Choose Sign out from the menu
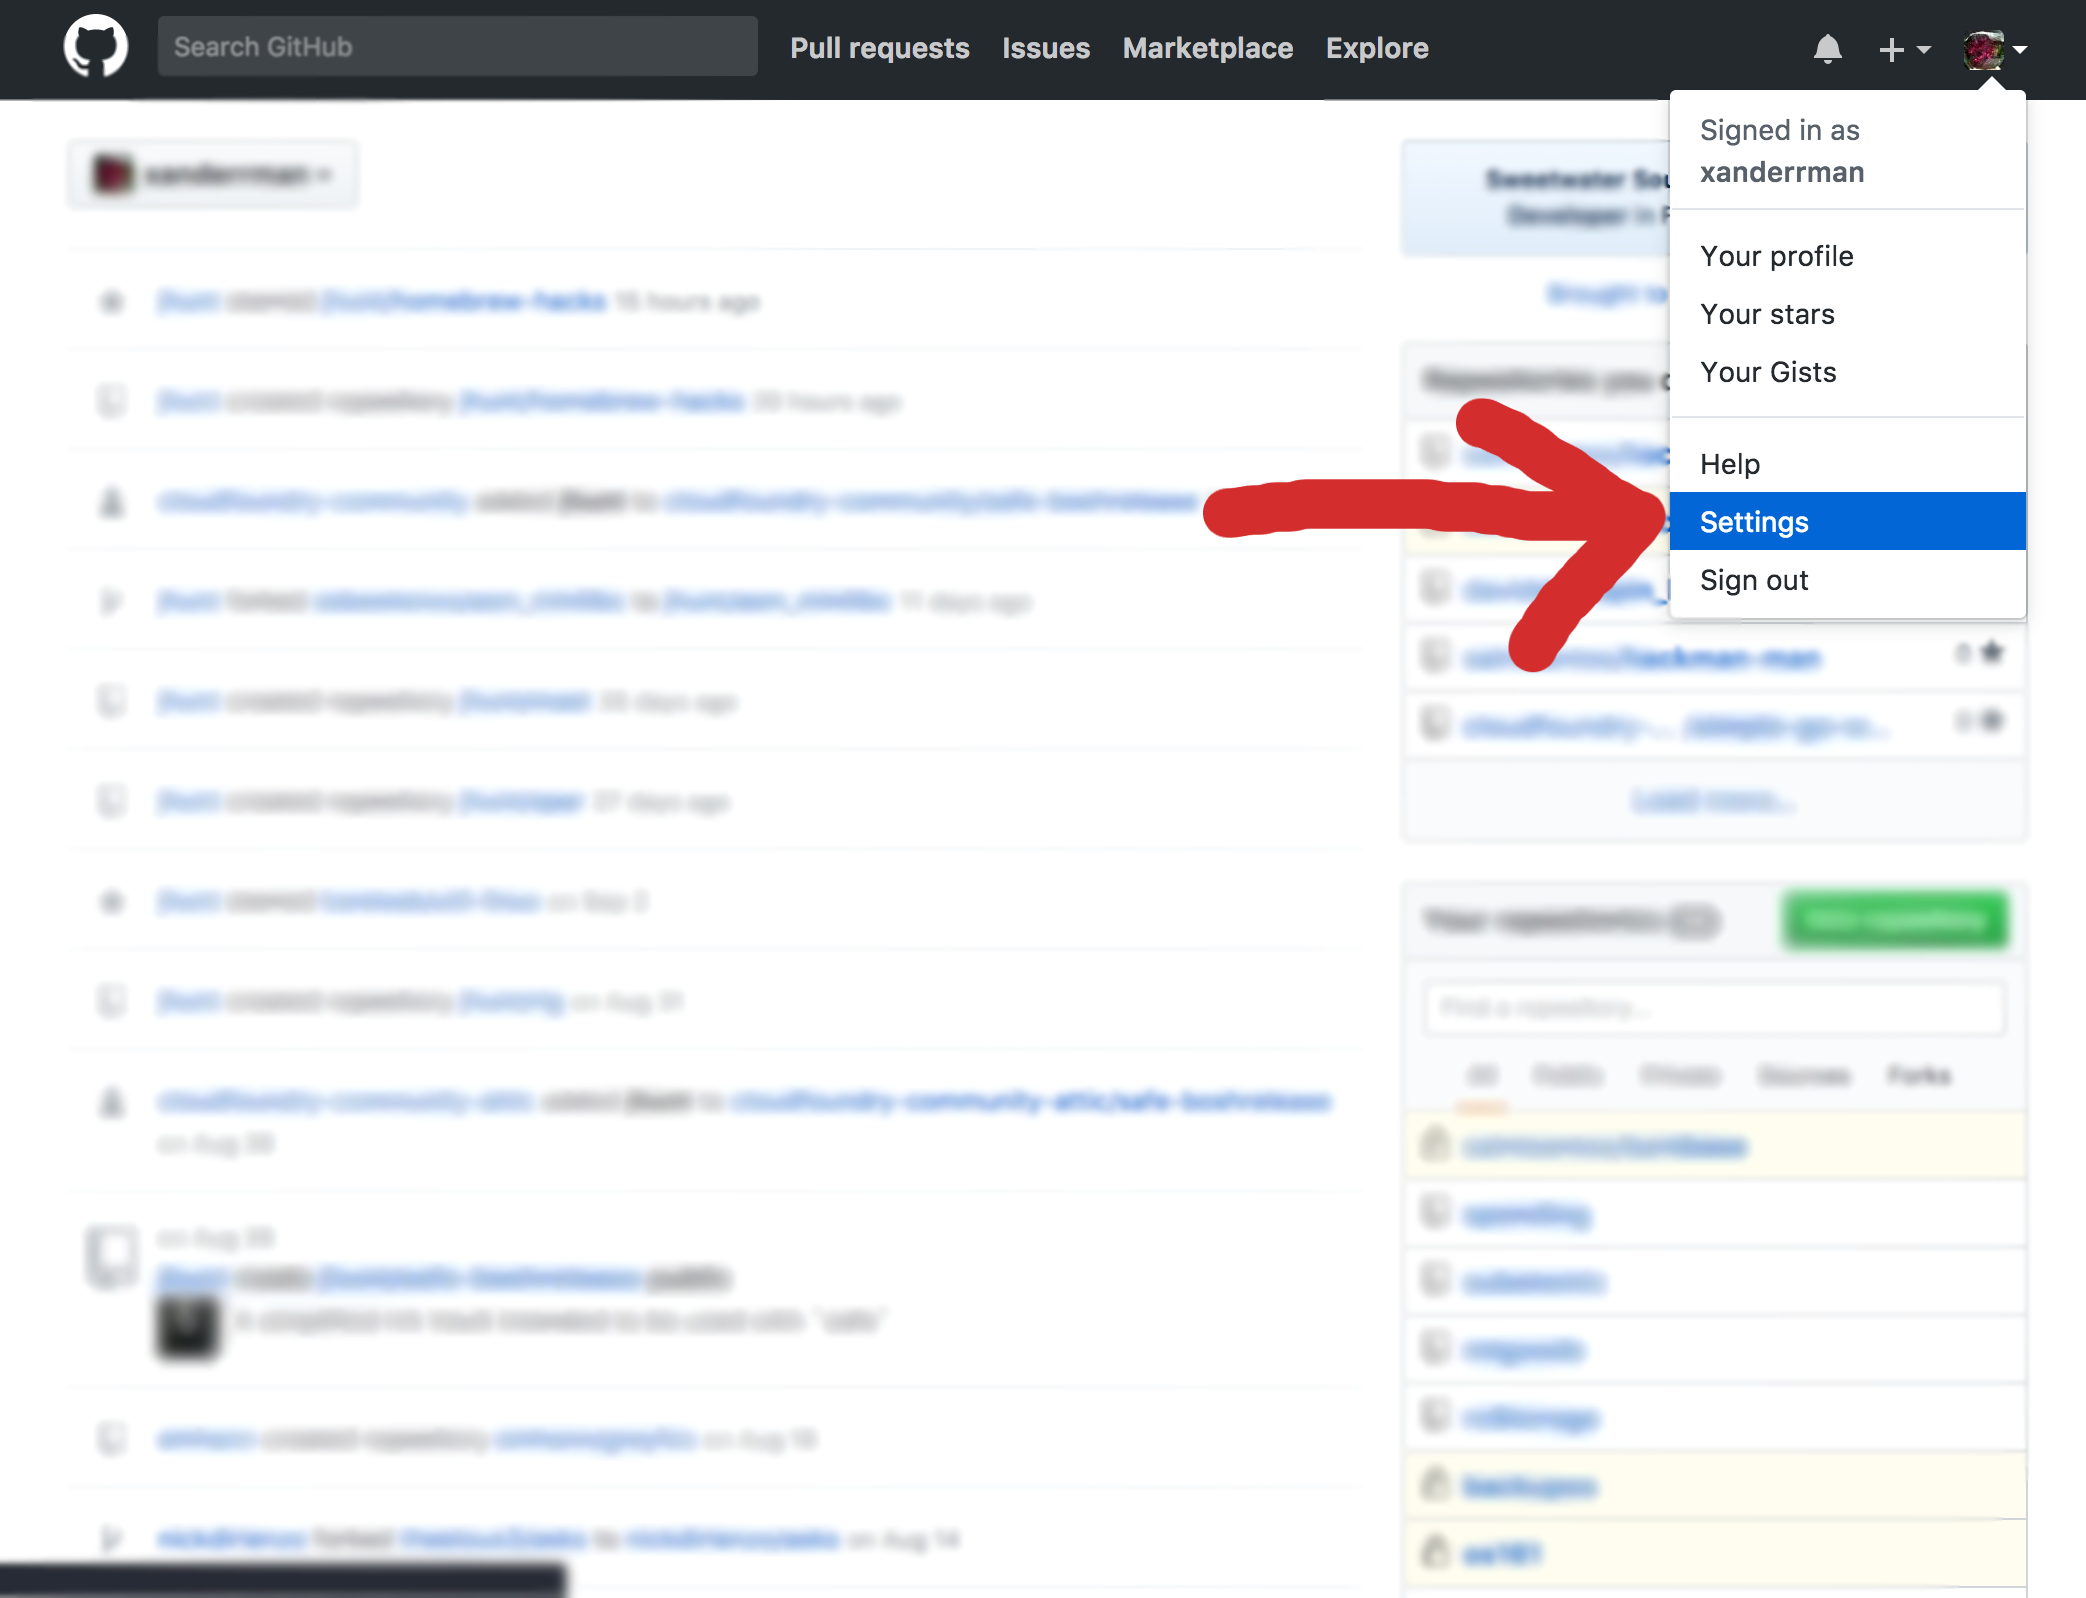Viewport: 2086px width, 1598px height. pos(1847,580)
